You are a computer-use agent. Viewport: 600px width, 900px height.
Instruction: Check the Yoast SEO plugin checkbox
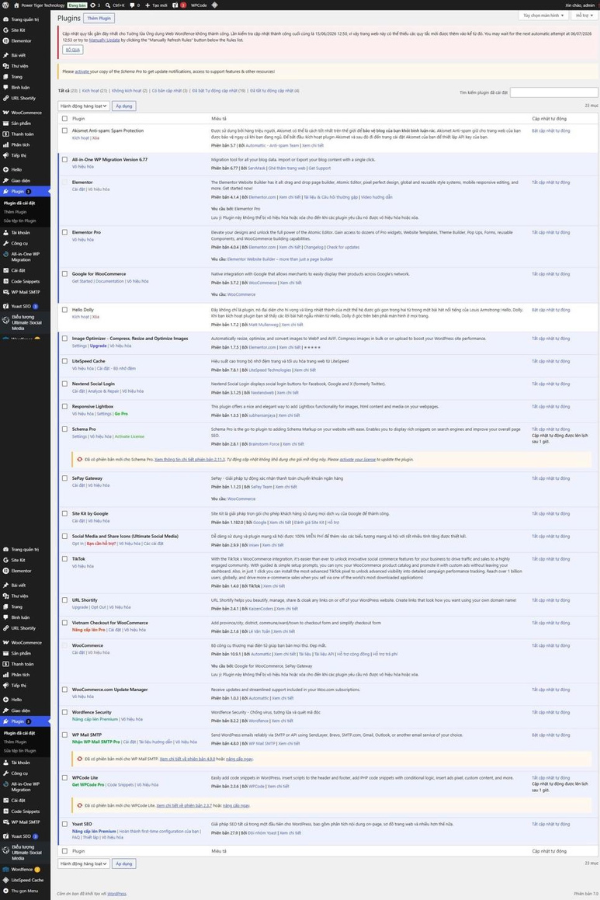tap(65, 824)
